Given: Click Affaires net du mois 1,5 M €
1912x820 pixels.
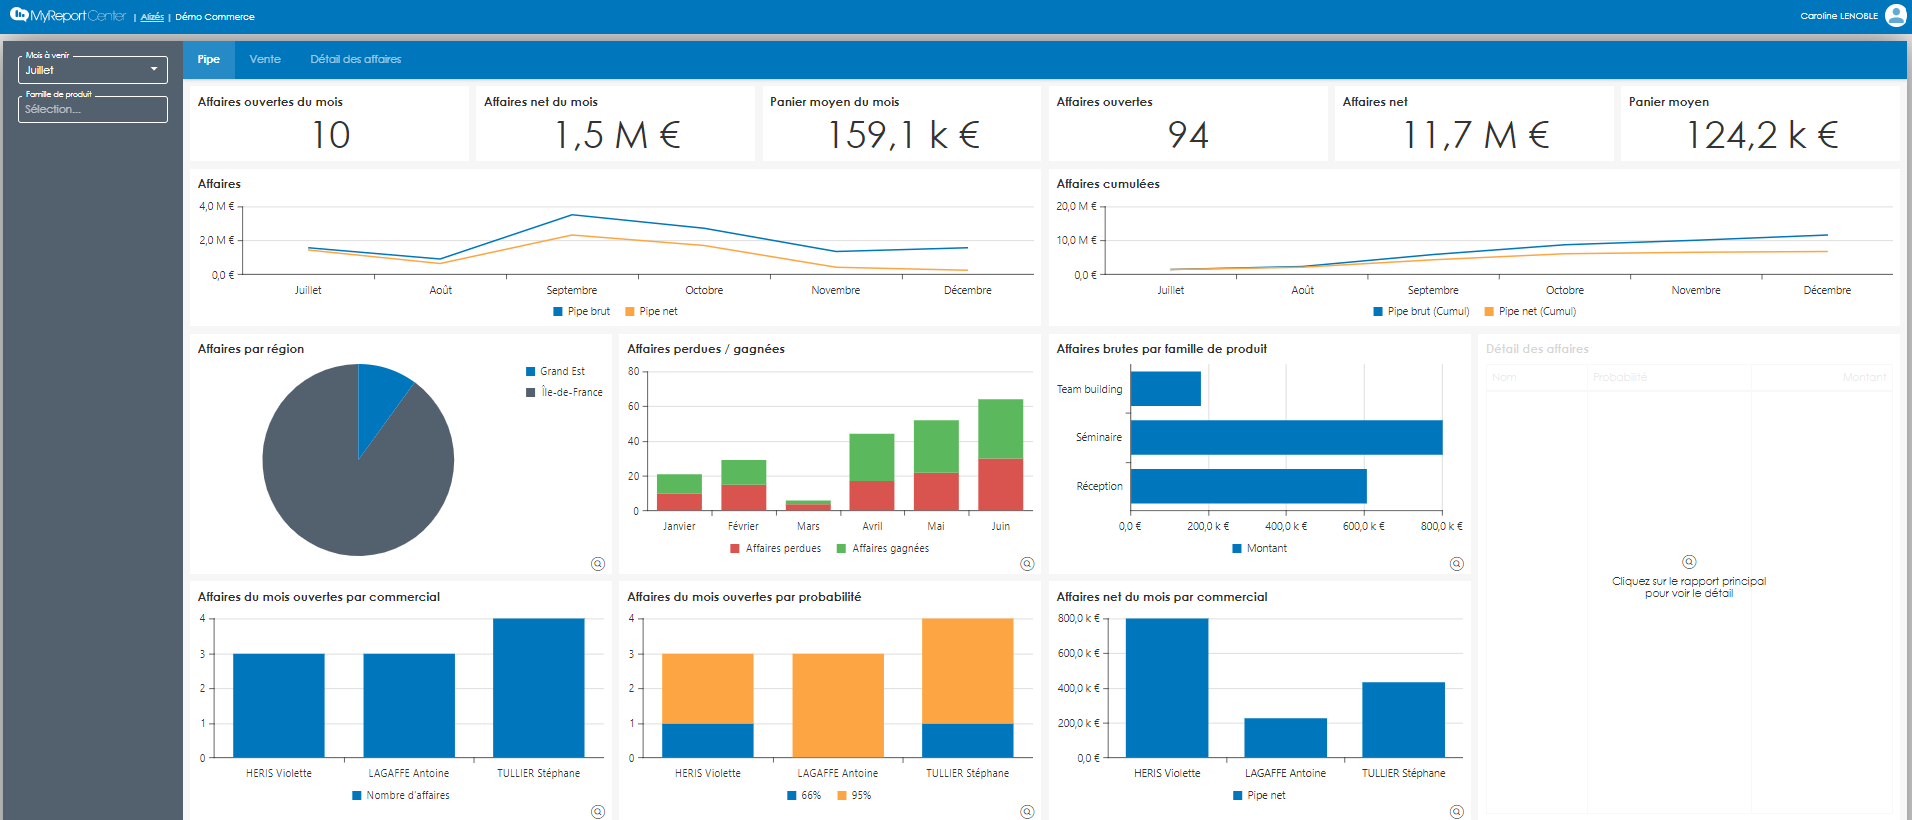Looking at the screenshot, I should click(617, 135).
